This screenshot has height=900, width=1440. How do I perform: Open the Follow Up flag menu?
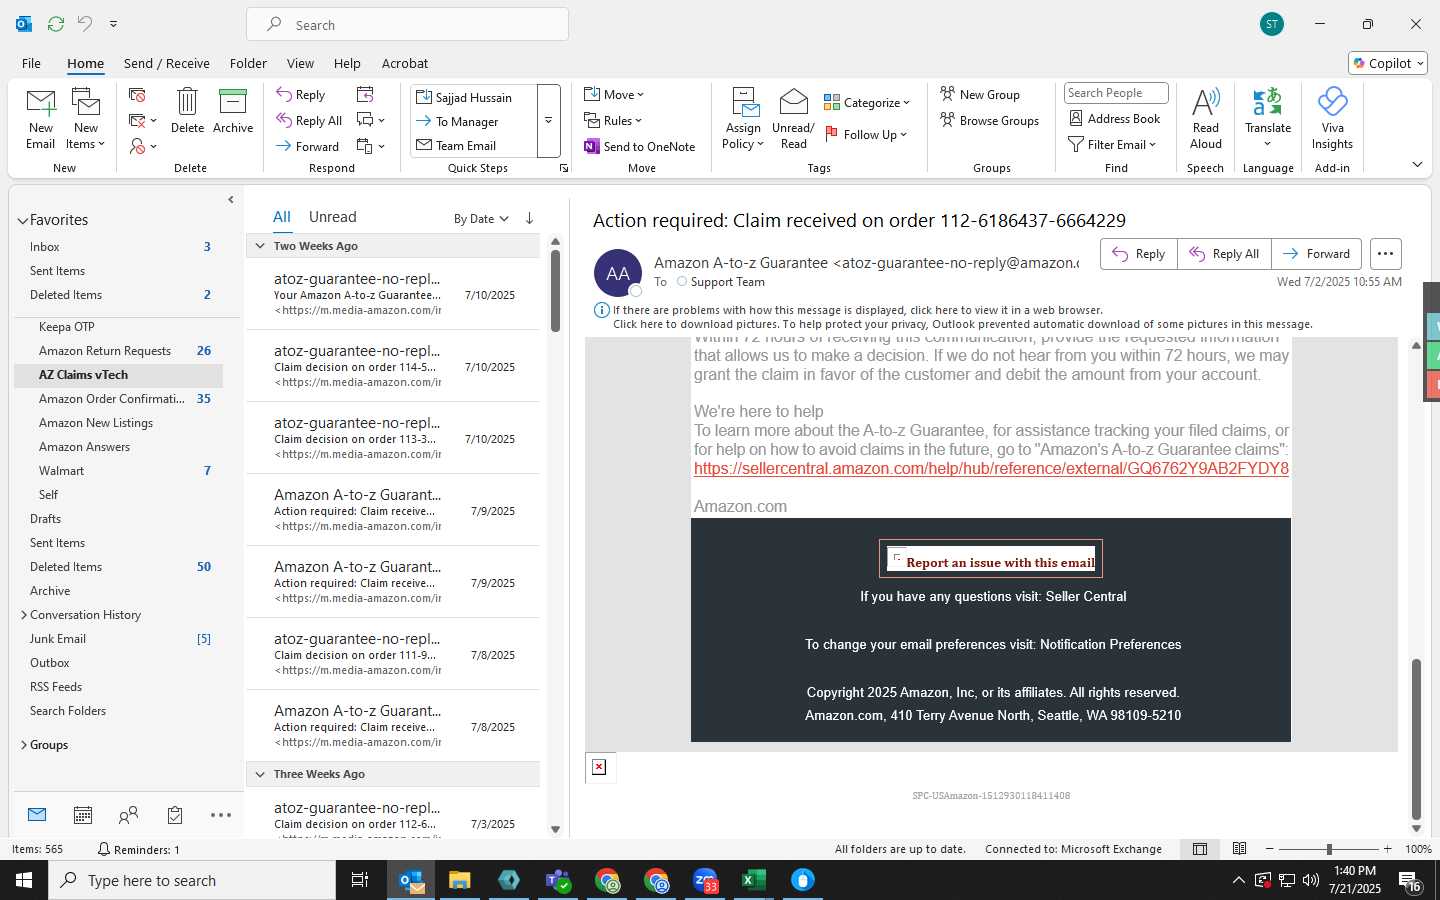(x=866, y=134)
